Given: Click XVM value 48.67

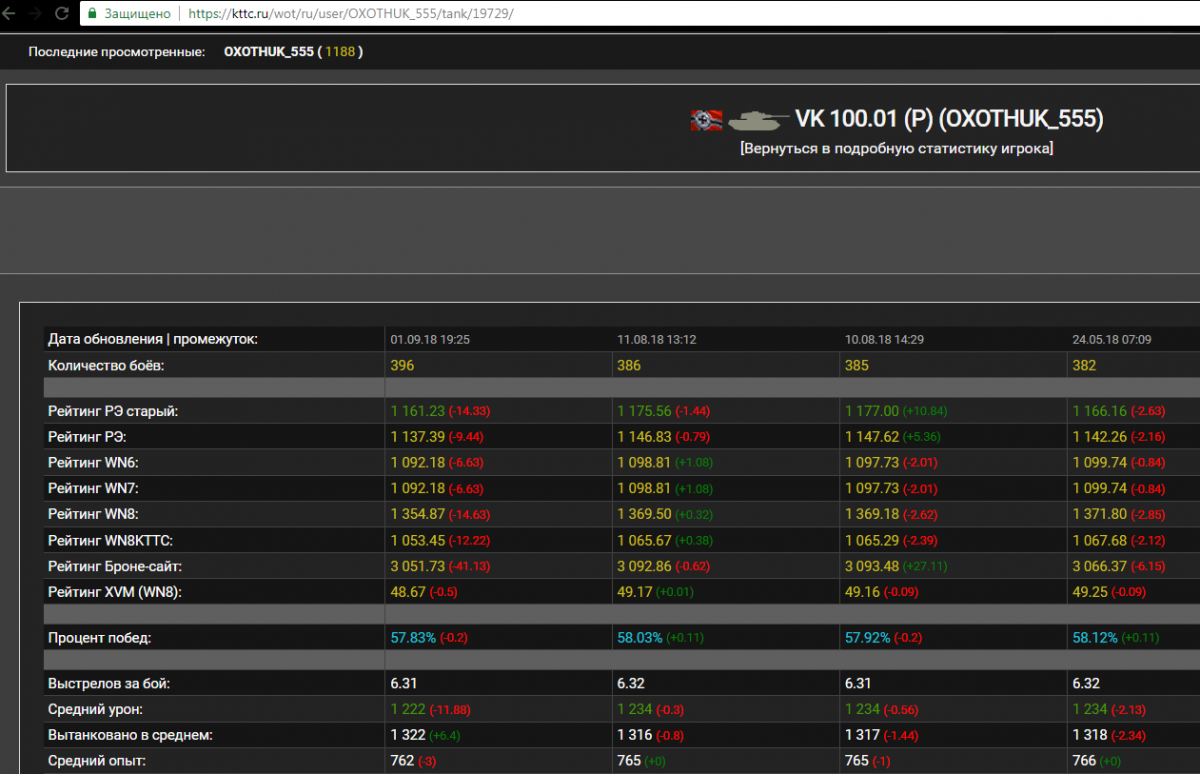Looking at the screenshot, I should tap(407, 592).
